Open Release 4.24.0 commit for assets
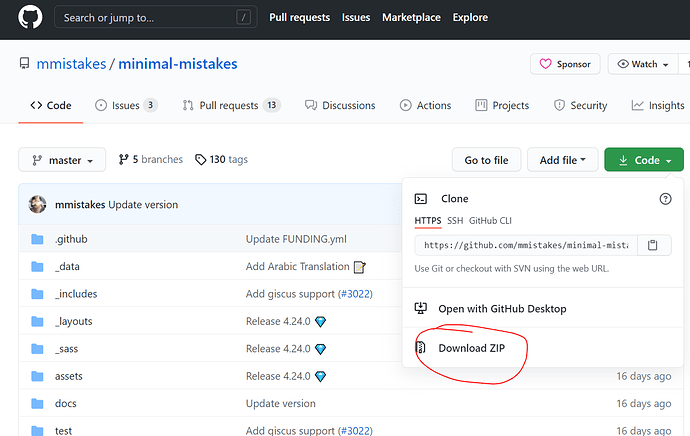The image size is (690, 436). [x=278, y=376]
